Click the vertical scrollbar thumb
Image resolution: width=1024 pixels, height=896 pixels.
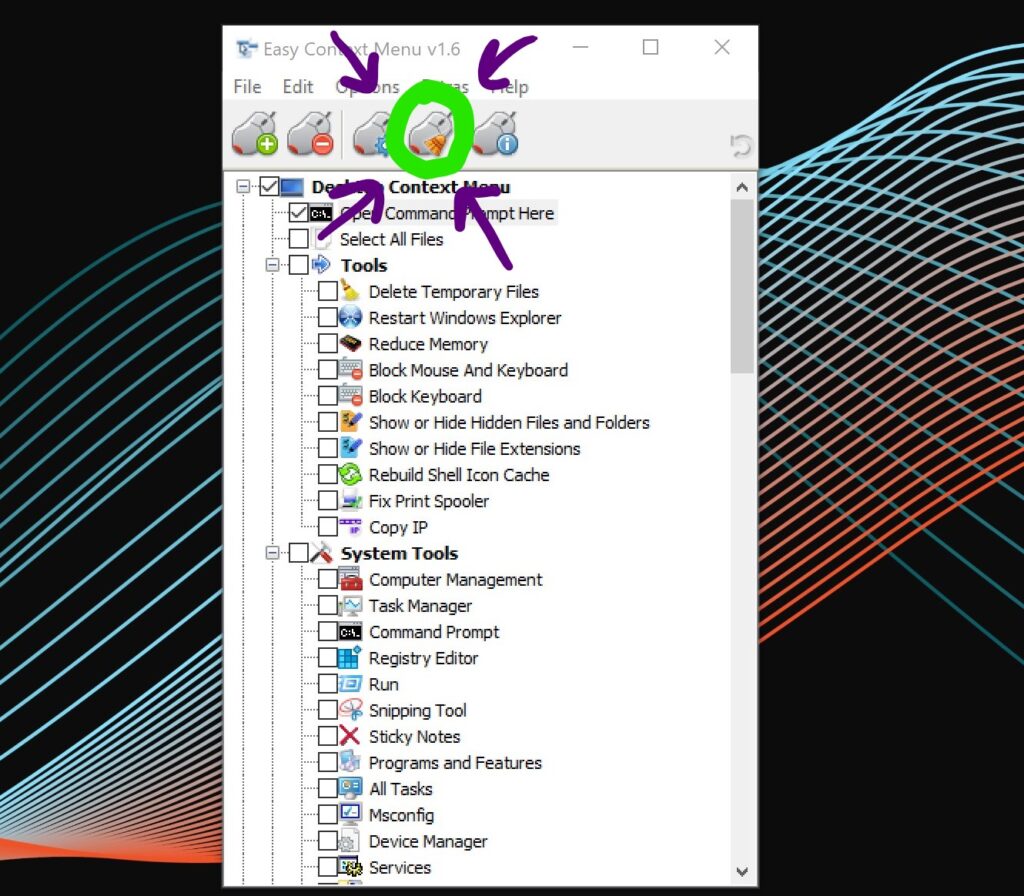click(742, 286)
